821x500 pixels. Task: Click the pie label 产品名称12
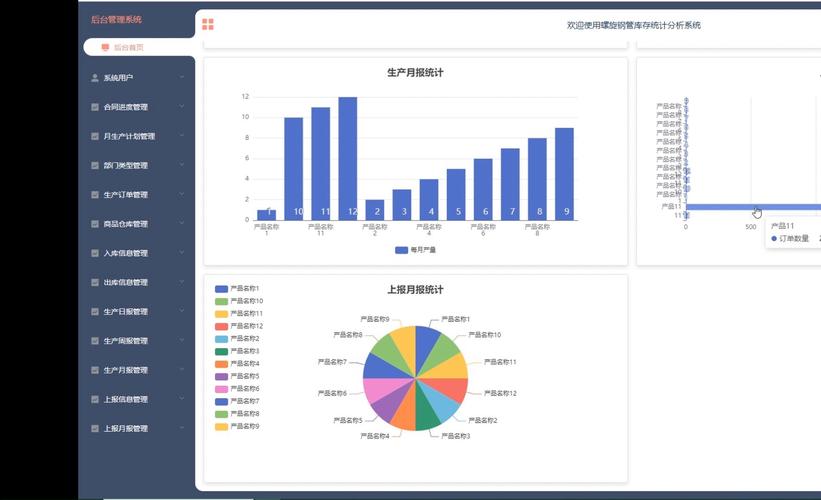500,393
